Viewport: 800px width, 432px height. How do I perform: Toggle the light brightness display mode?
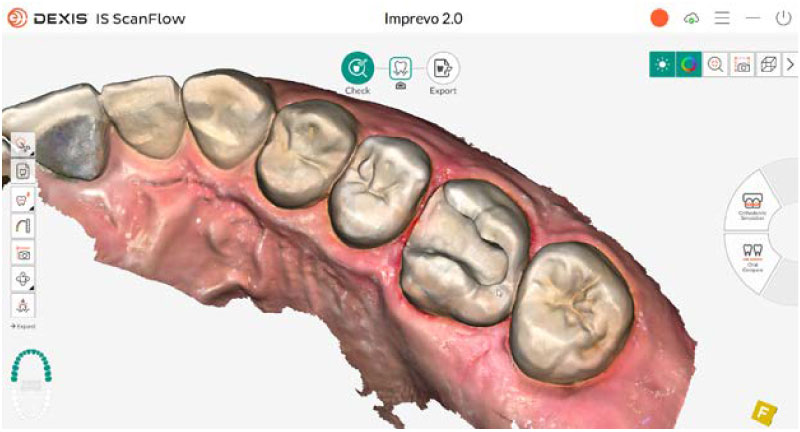662,65
